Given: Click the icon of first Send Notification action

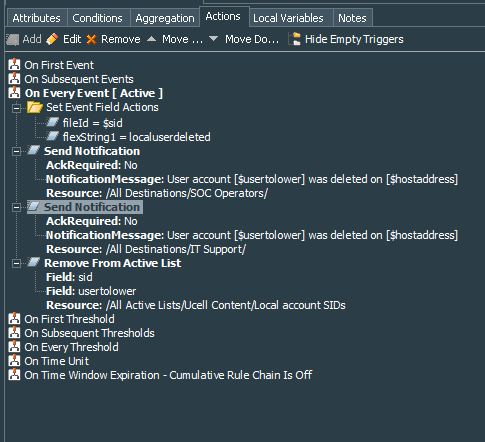Looking at the screenshot, I should point(33,150).
